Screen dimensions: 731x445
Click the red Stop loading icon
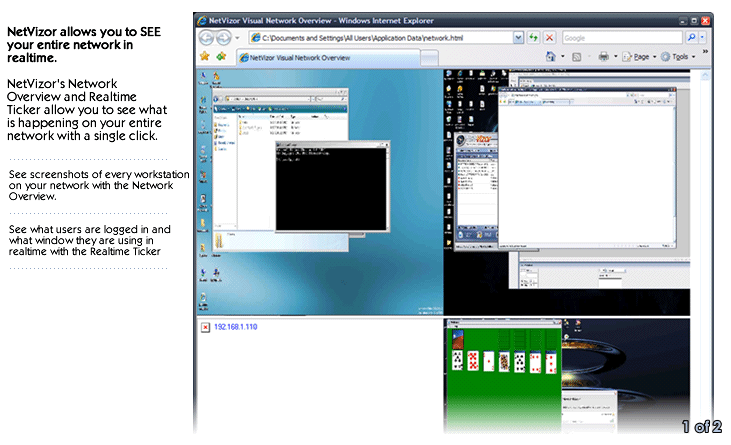pyautogui.click(x=549, y=37)
